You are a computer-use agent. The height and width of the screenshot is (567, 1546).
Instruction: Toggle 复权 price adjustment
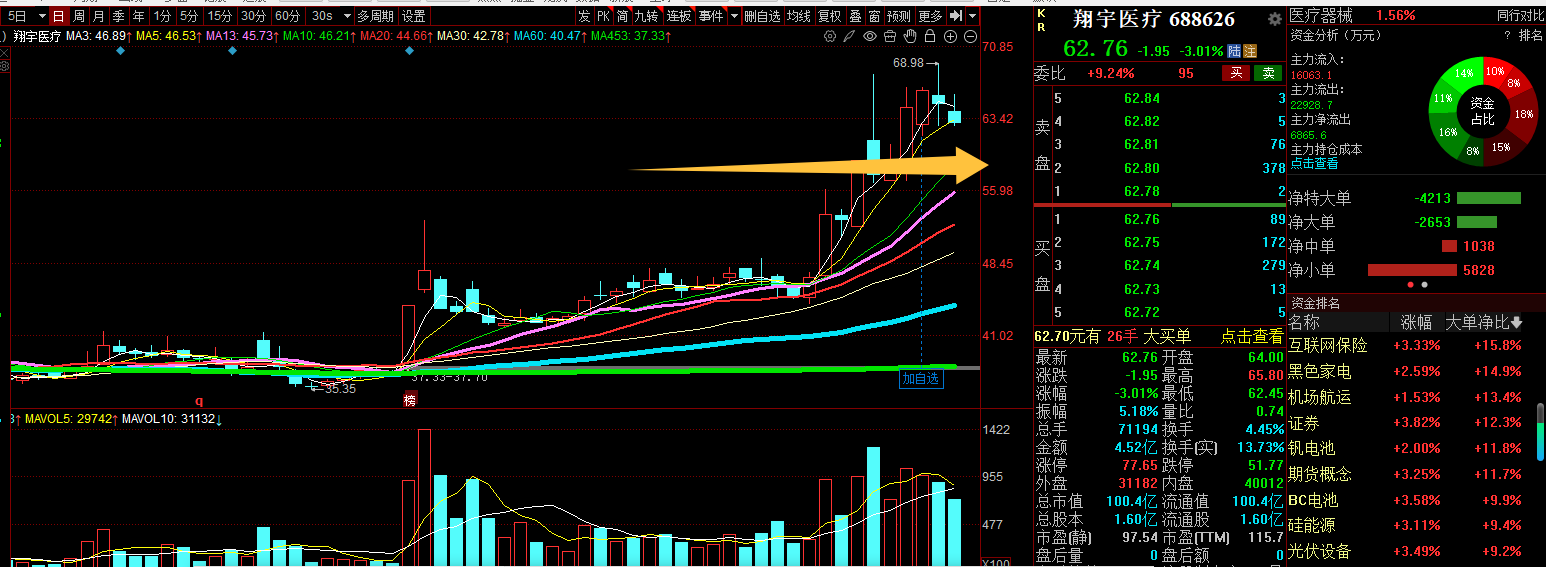pyautogui.click(x=830, y=16)
